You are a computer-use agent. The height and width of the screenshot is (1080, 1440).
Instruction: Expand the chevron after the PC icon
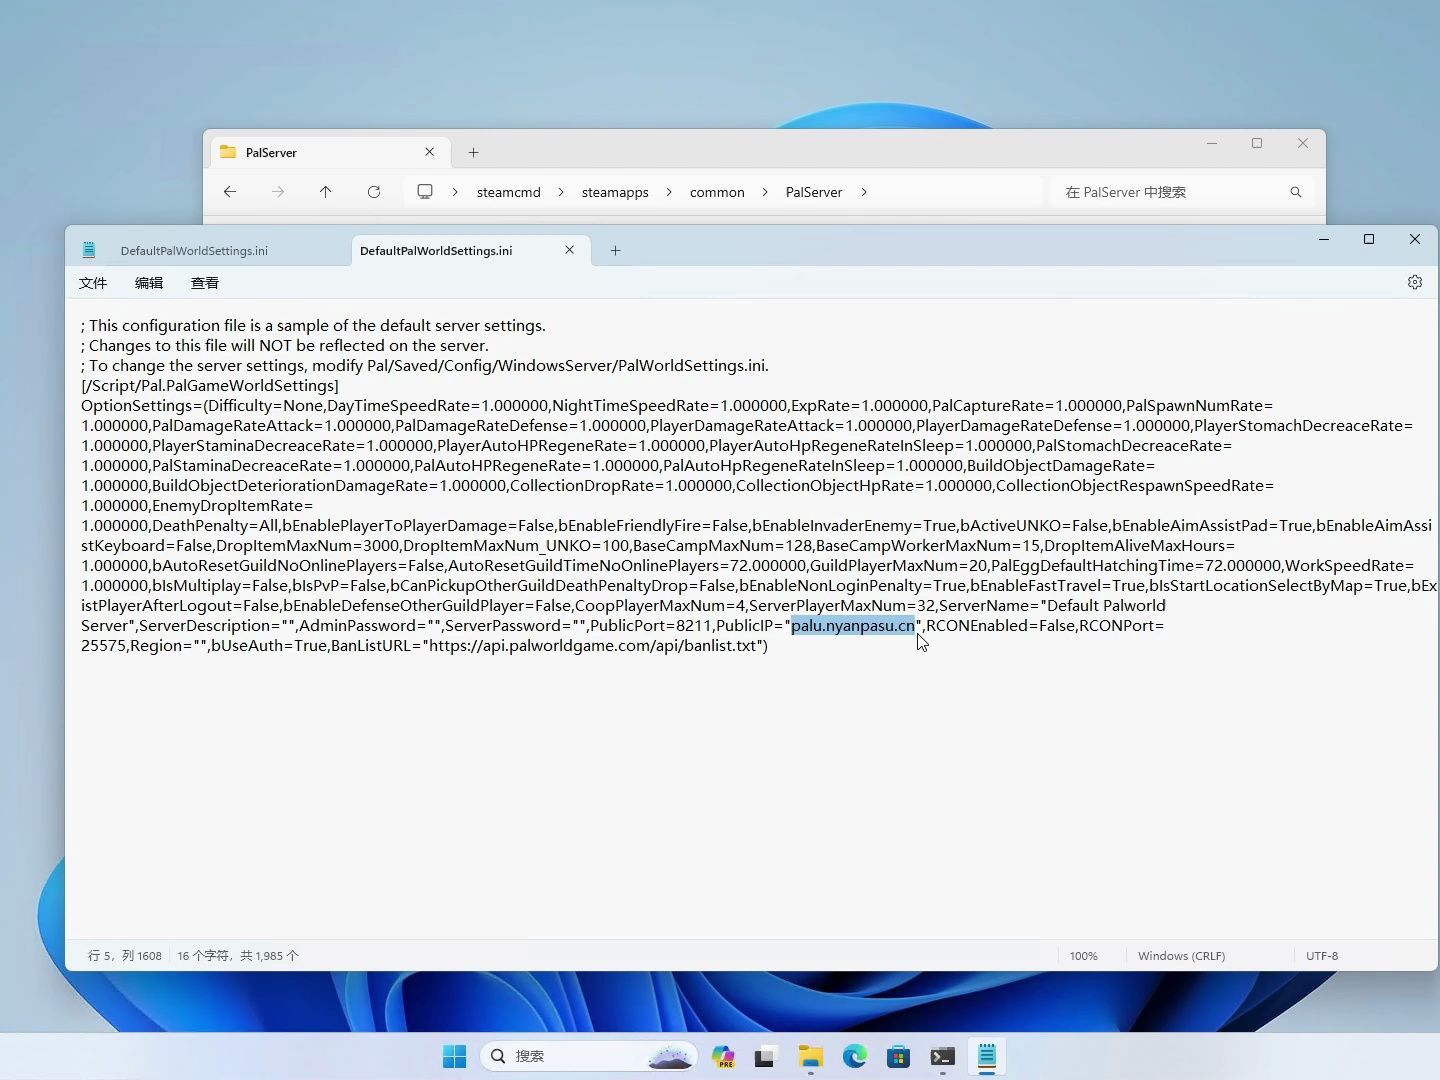(x=455, y=192)
